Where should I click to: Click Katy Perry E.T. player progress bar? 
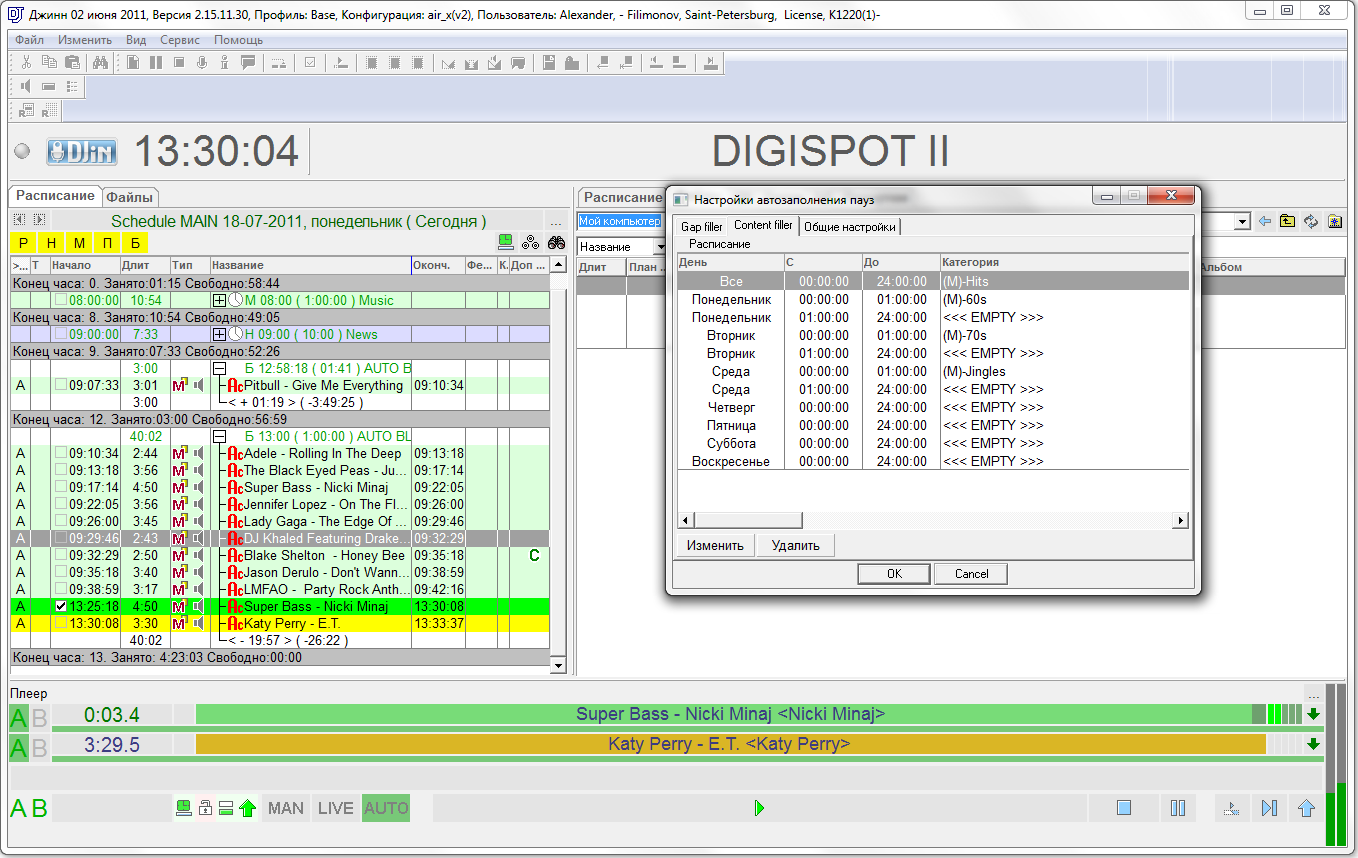(x=729, y=744)
